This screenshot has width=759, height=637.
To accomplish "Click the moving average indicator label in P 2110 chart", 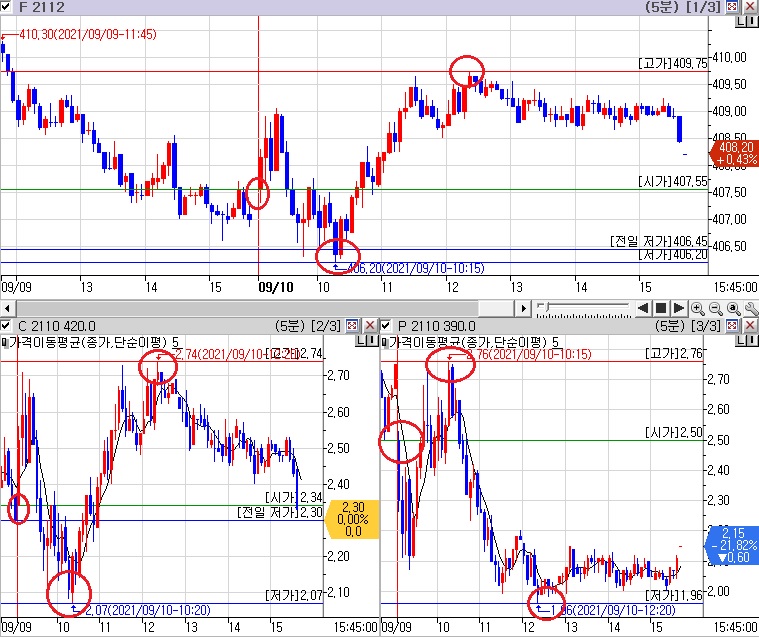I will click(x=474, y=343).
